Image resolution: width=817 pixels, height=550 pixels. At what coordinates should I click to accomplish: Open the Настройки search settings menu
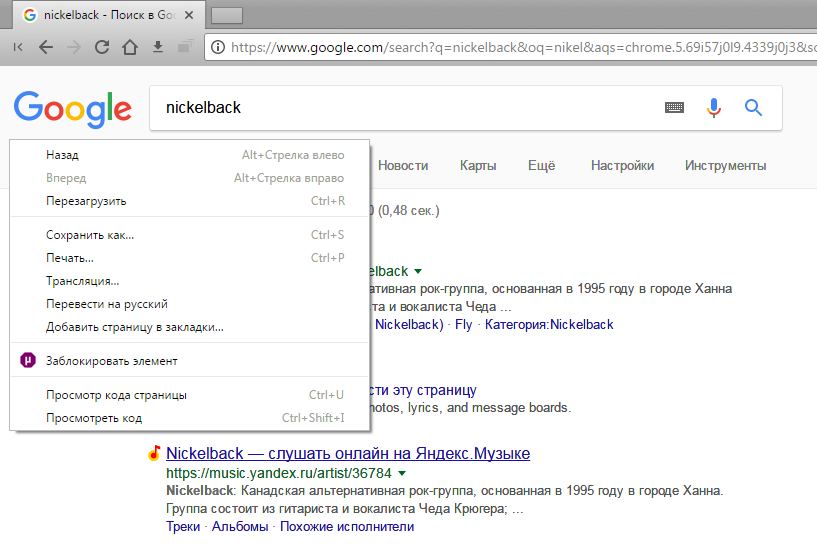point(622,166)
